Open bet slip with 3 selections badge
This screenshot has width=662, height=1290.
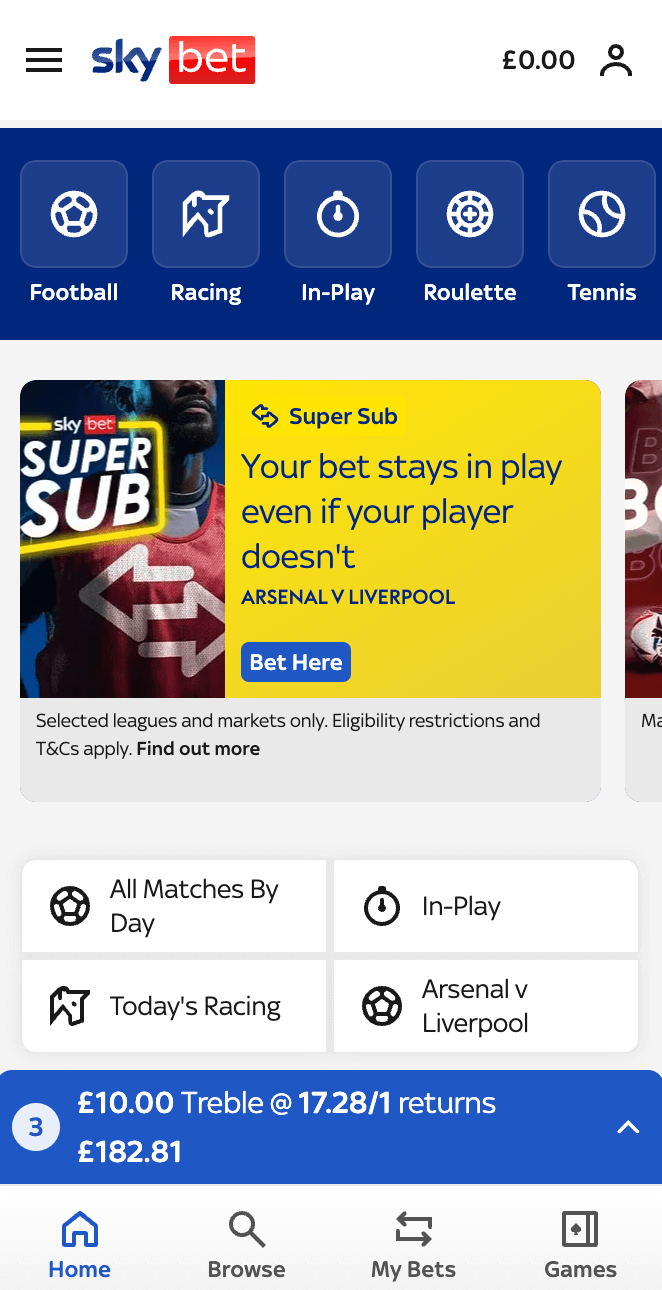pos(36,1128)
